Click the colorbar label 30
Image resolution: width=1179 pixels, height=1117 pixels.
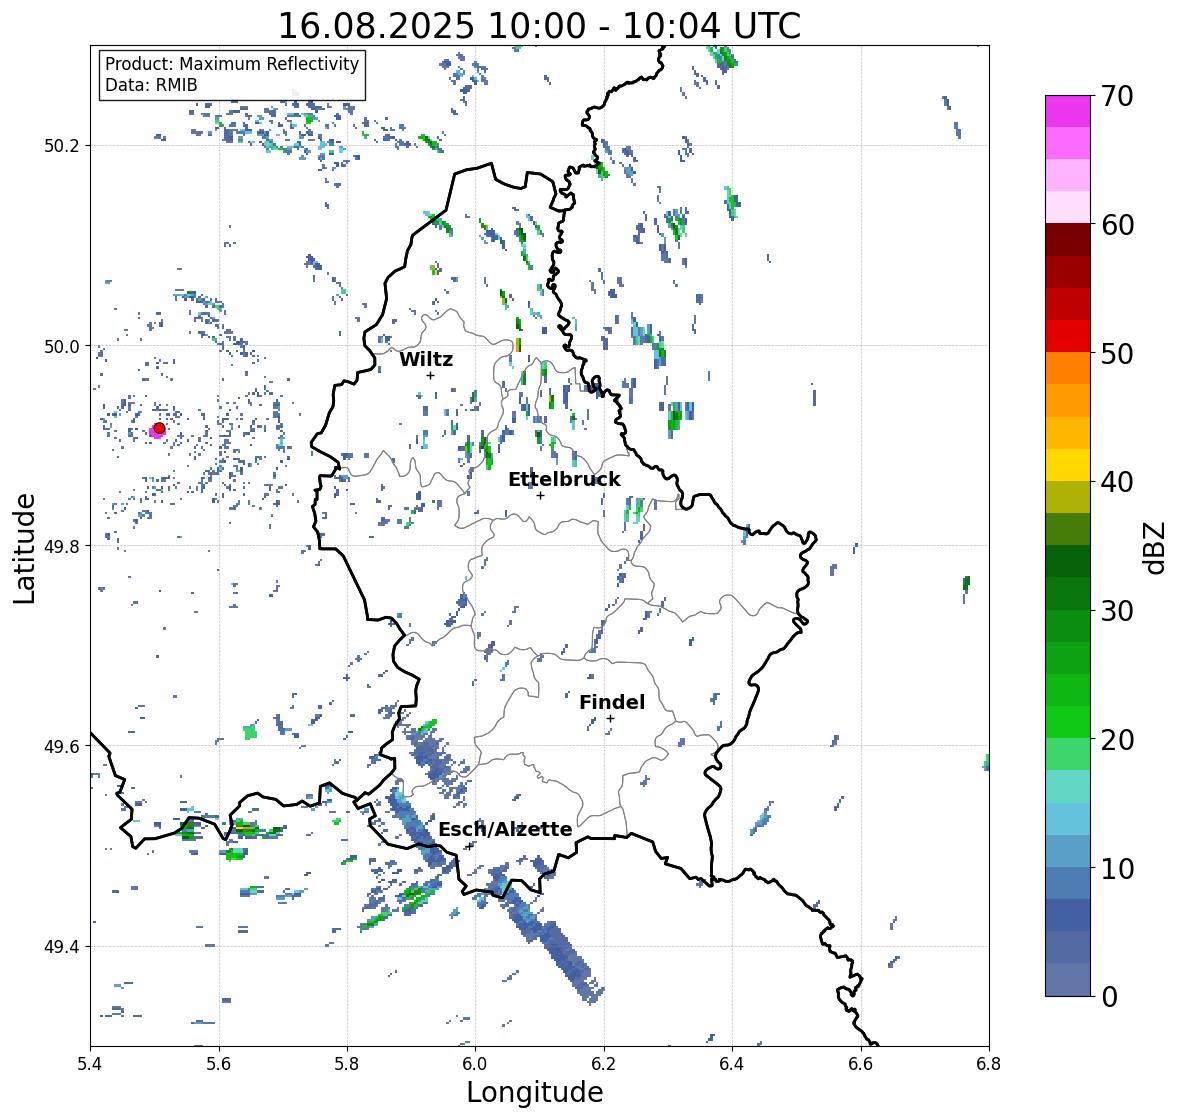pyautogui.click(x=1117, y=611)
